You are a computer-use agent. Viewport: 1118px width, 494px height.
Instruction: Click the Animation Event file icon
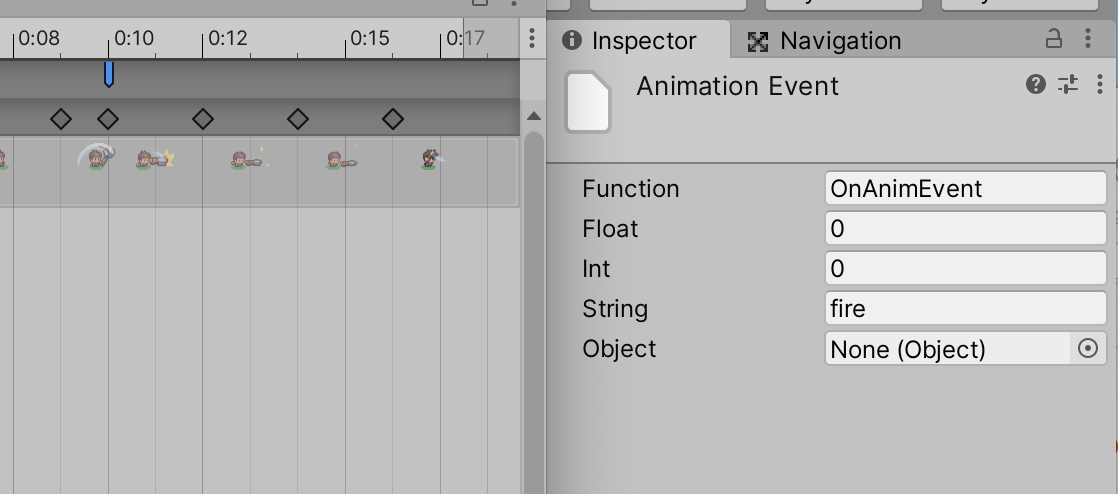pyautogui.click(x=588, y=102)
